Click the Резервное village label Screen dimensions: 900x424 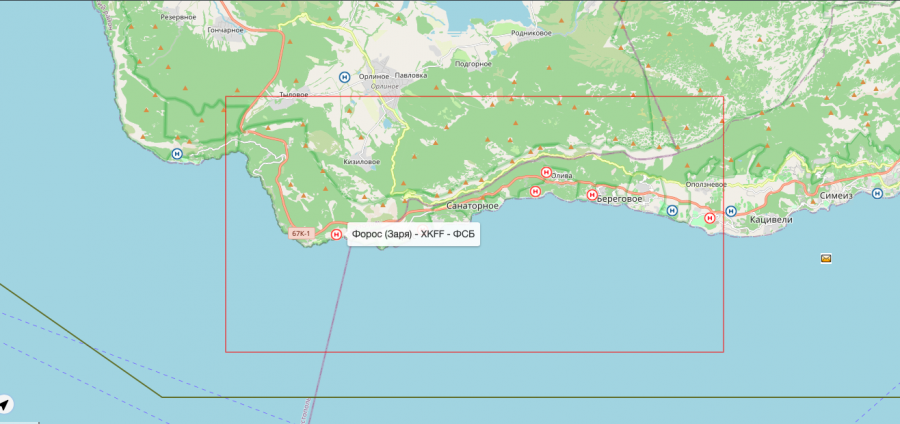click(178, 17)
